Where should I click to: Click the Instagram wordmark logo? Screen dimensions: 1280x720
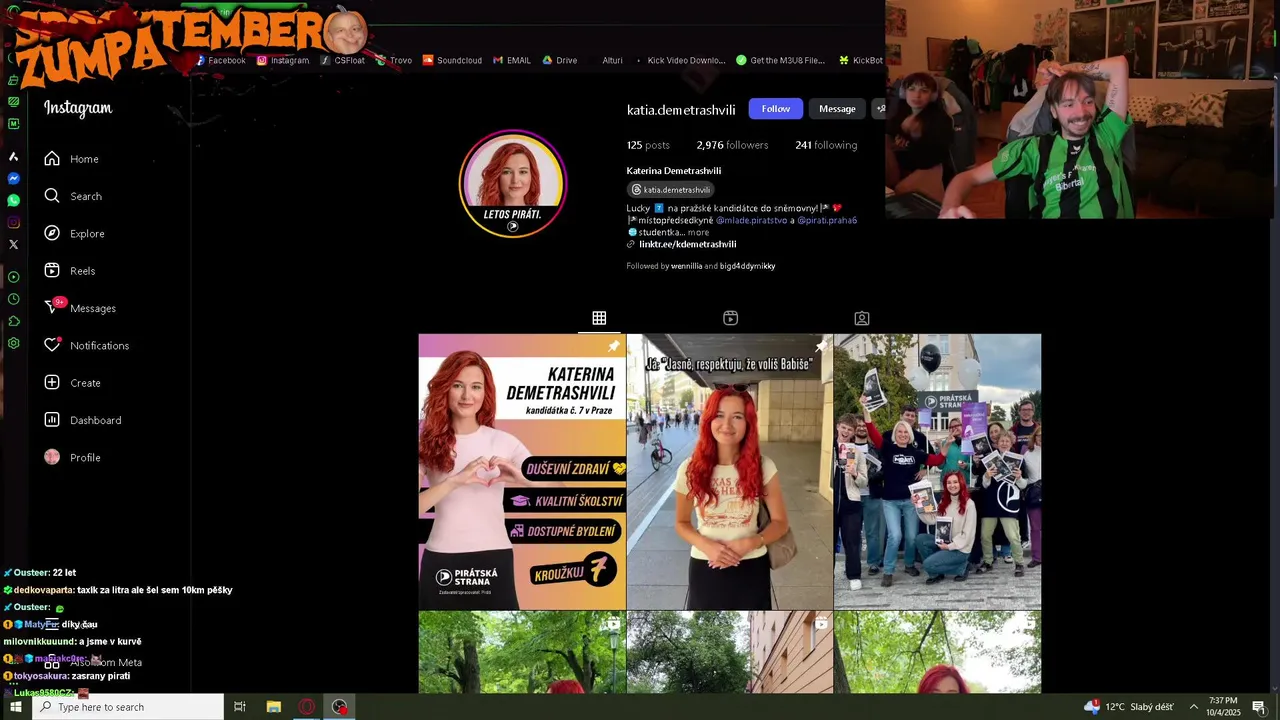[x=78, y=108]
